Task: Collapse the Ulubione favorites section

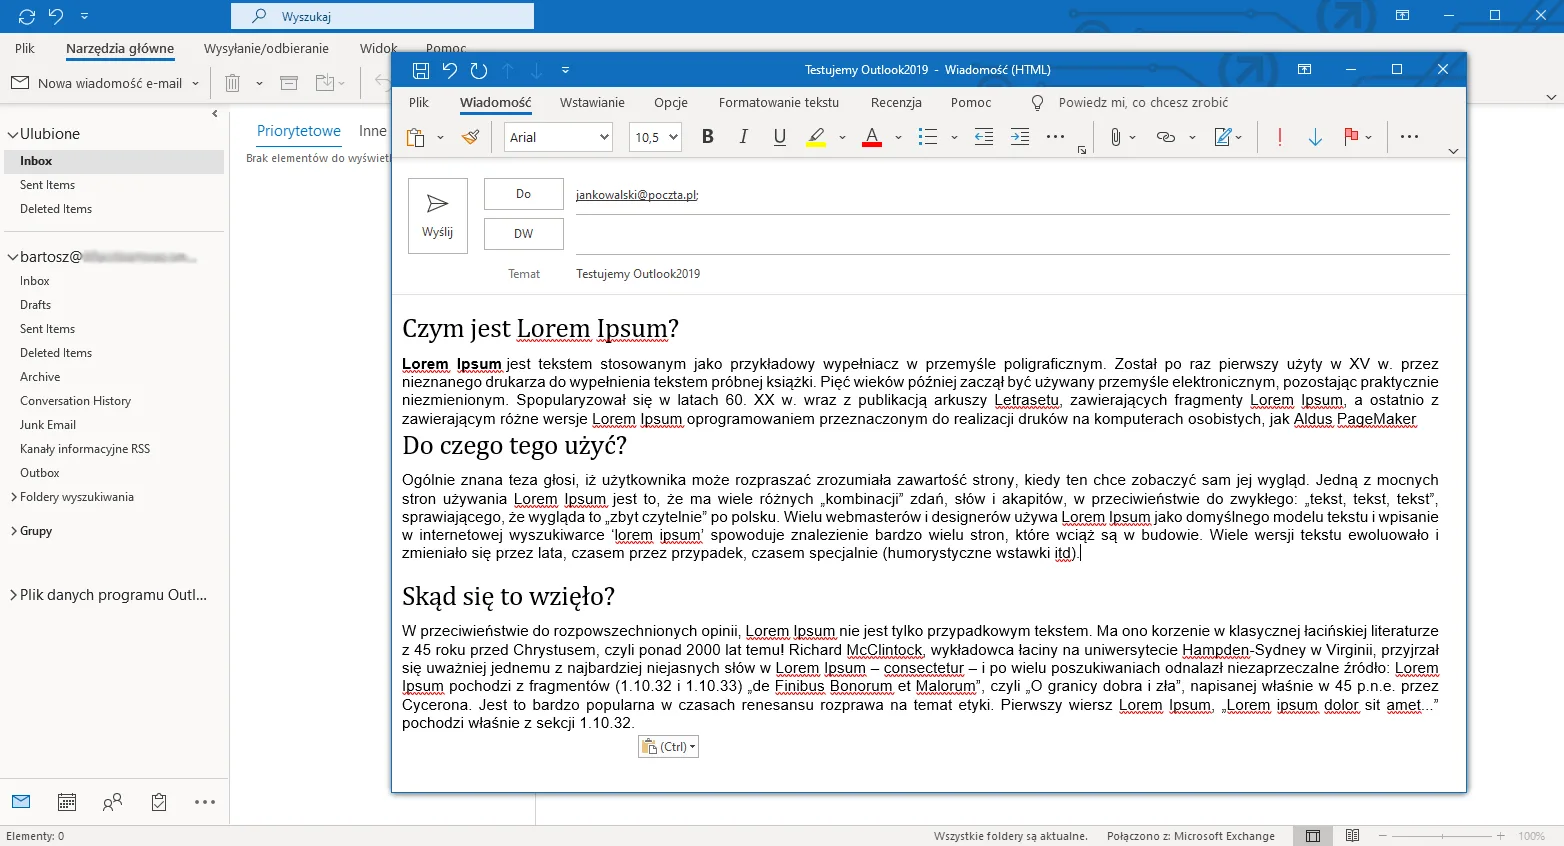Action: (13, 134)
